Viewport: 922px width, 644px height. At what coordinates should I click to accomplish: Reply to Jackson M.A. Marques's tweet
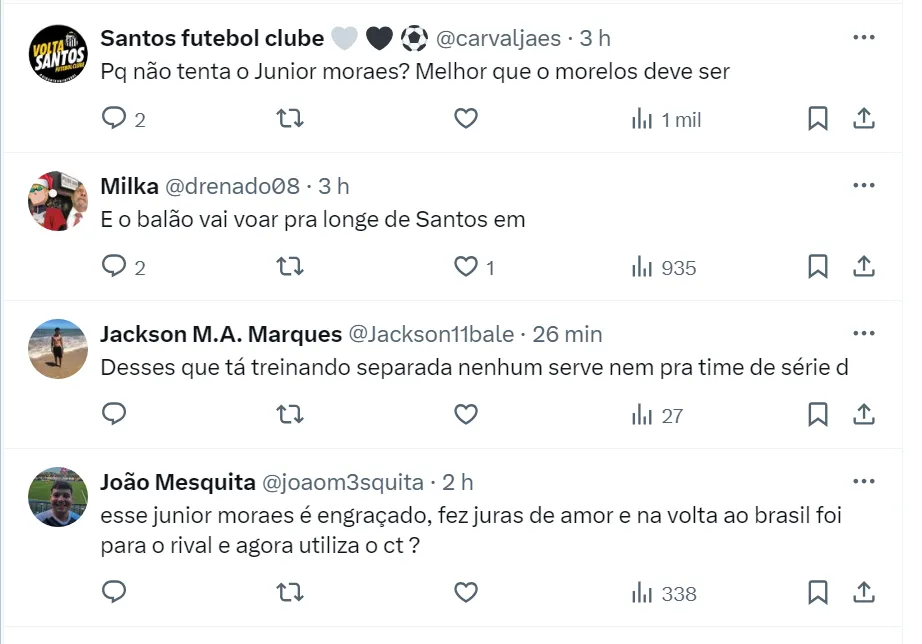click(115, 414)
